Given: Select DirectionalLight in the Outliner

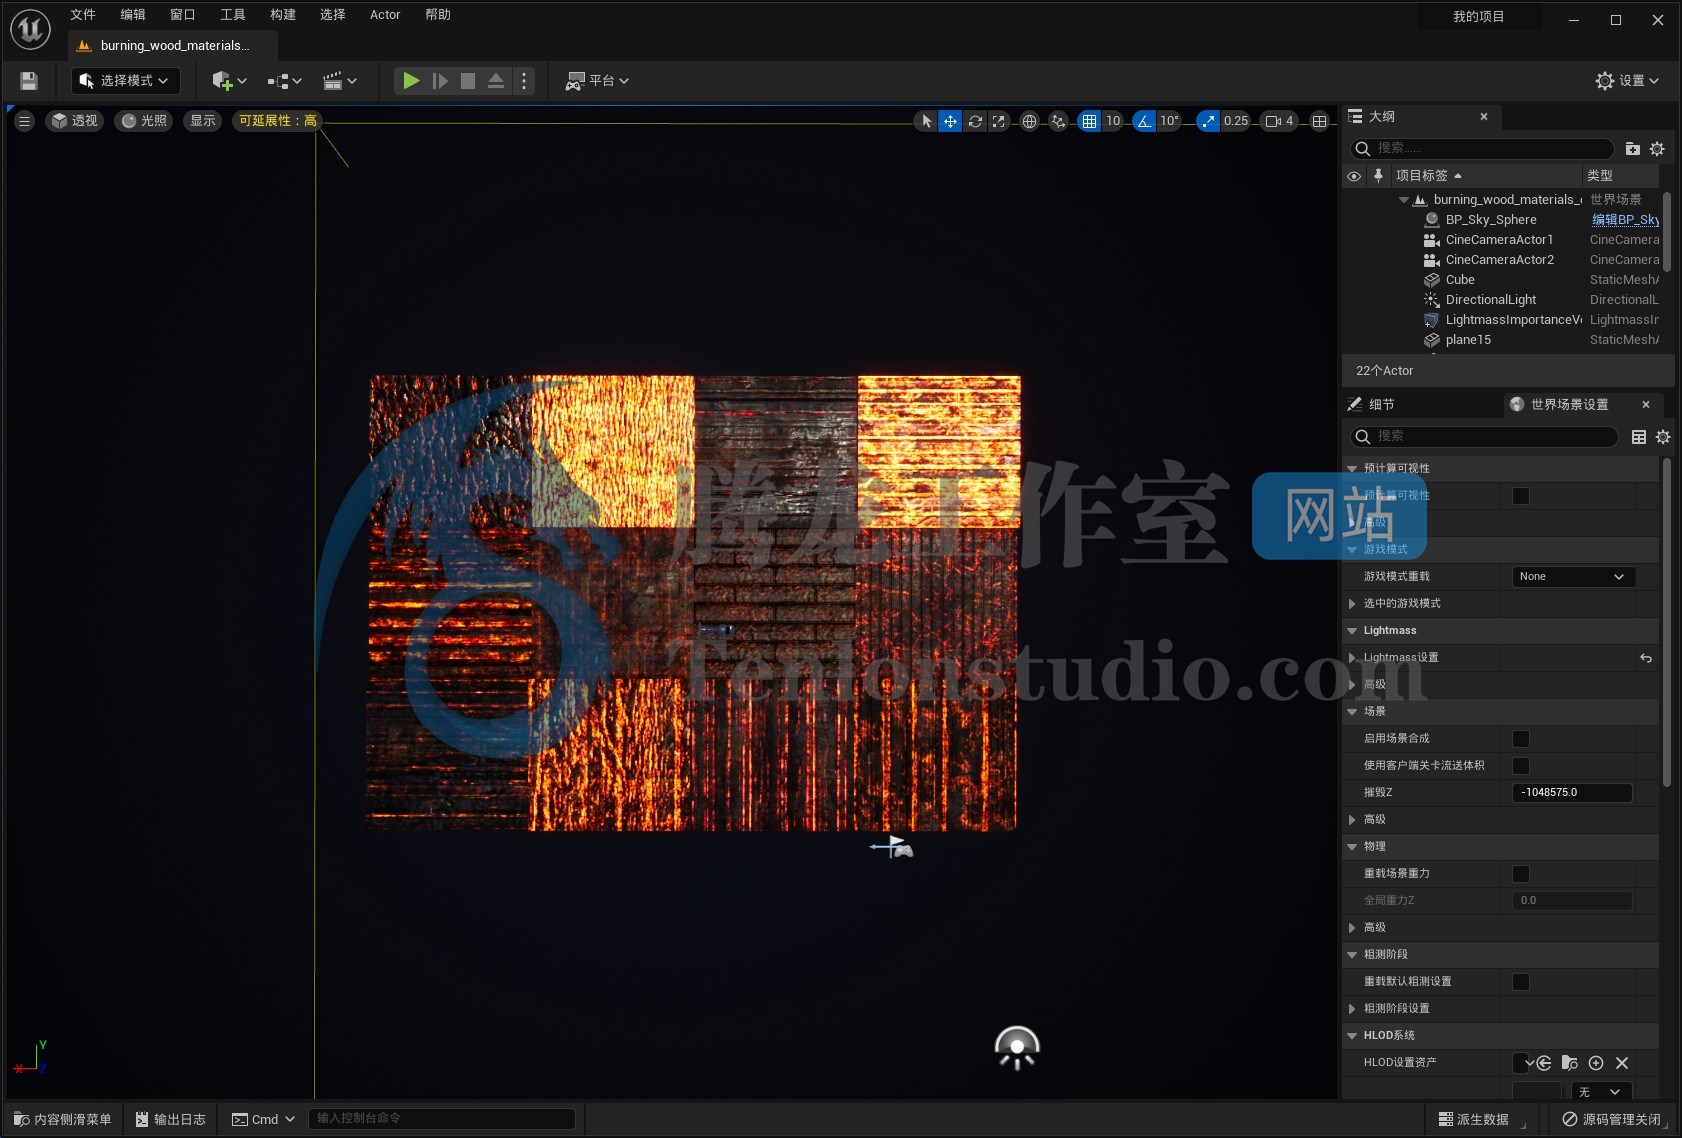Looking at the screenshot, I should point(1491,300).
